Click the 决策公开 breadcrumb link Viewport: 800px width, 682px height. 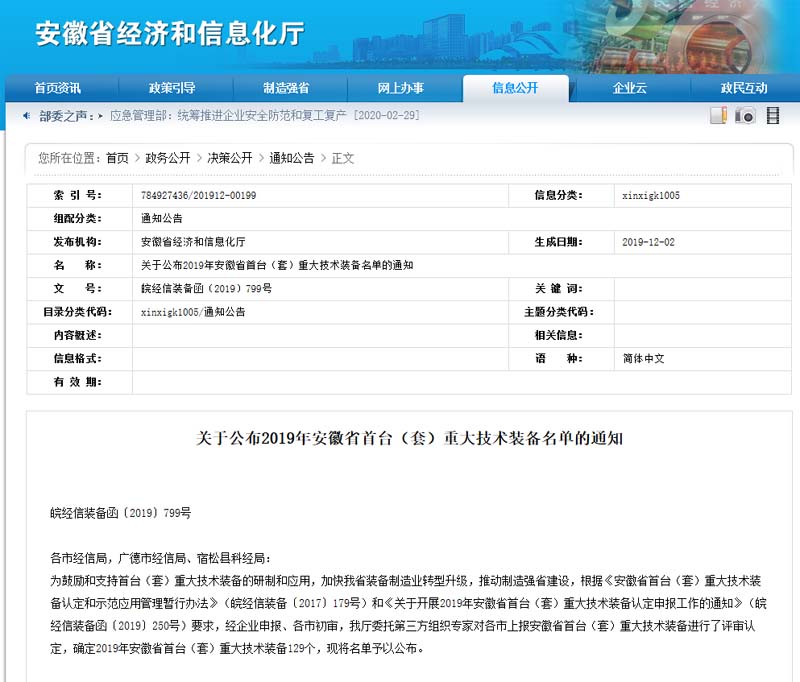click(x=229, y=158)
